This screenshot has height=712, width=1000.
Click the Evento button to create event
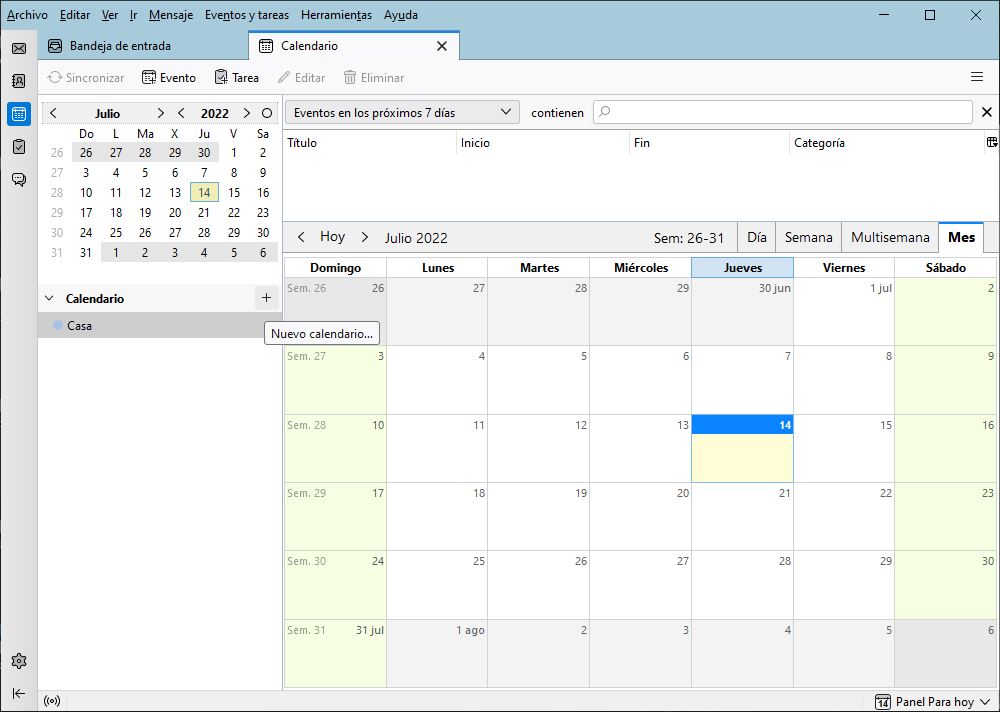click(169, 77)
